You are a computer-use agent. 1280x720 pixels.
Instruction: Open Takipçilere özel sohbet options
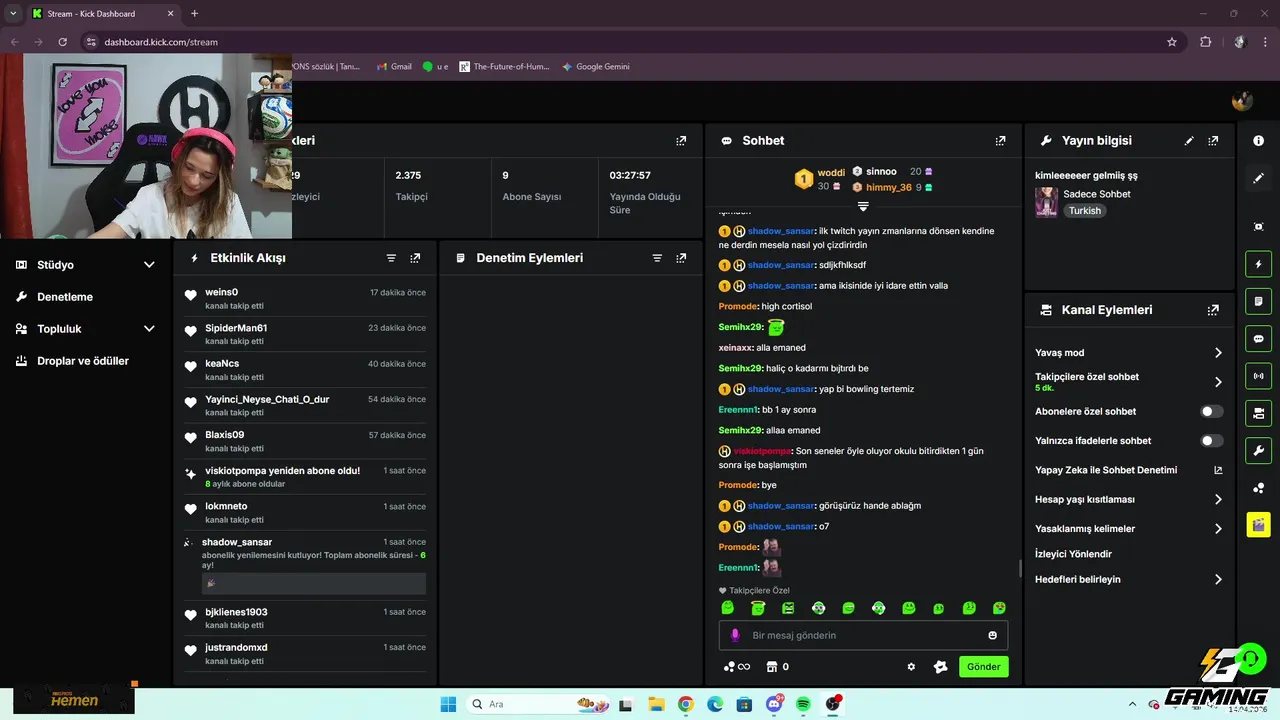point(1218,382)
